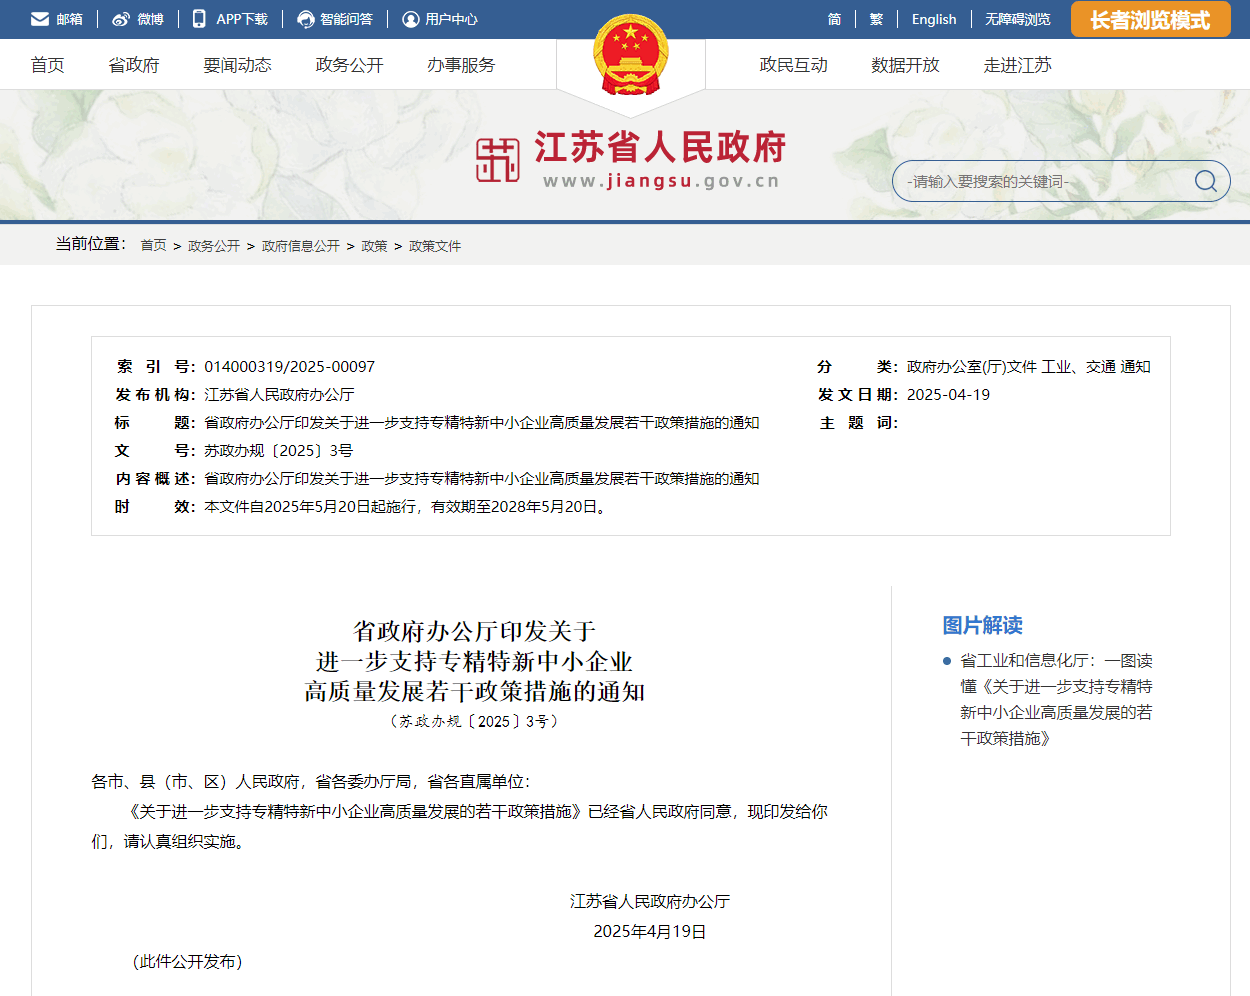Open the 智能问答 headset icon
1250x996 pixels.
(306, 19)
